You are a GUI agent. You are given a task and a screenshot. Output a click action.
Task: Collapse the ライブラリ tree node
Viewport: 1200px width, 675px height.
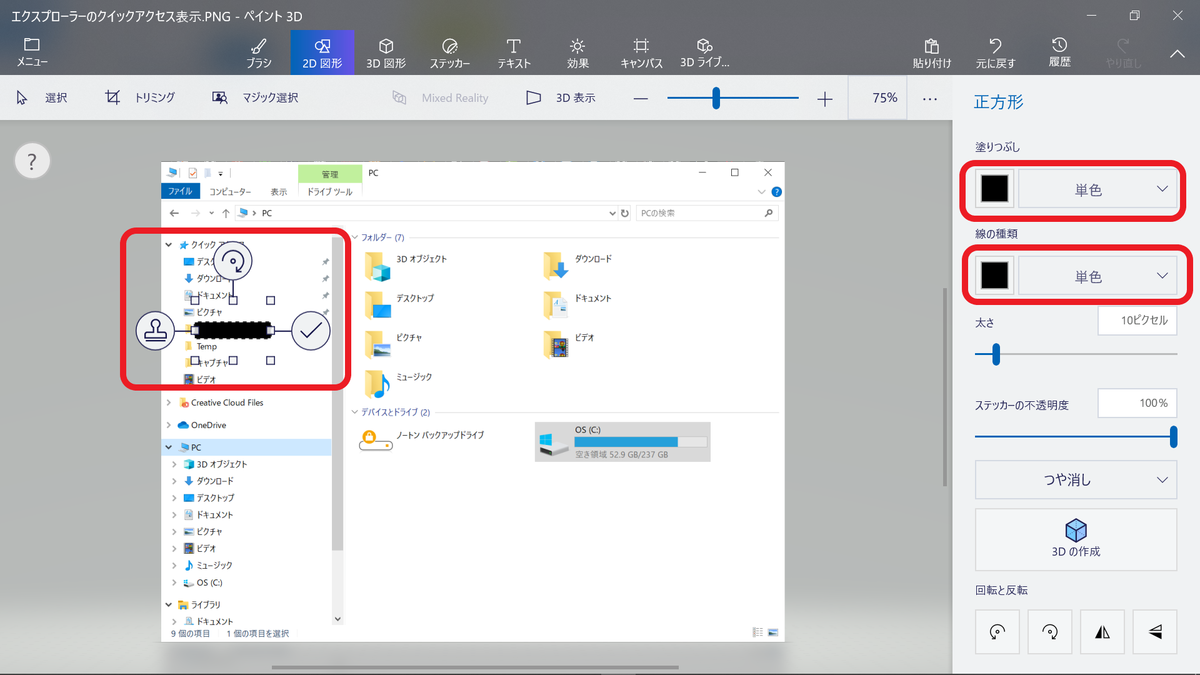click(168, 605)
